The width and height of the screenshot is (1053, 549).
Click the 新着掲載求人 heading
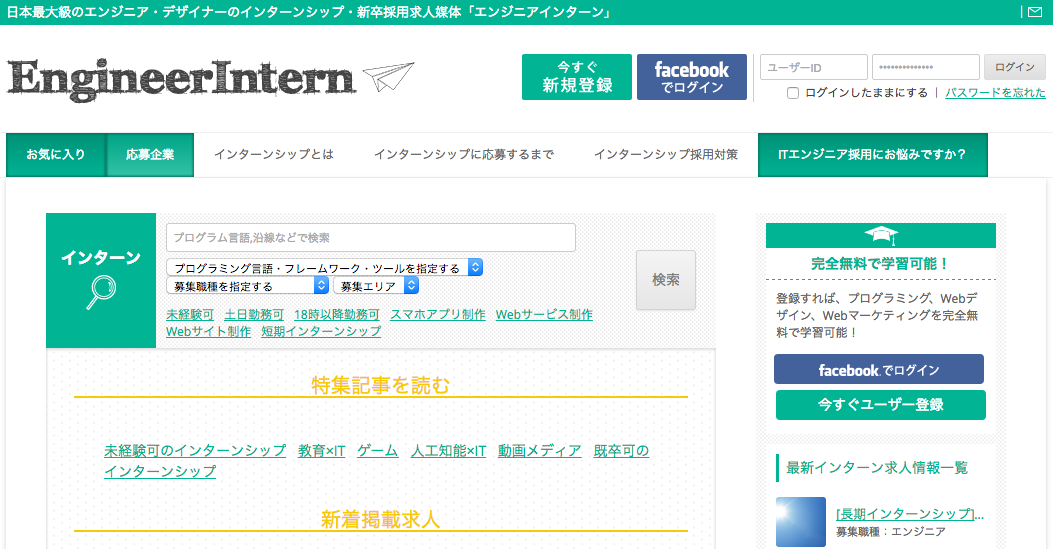[x=380, y=519]
